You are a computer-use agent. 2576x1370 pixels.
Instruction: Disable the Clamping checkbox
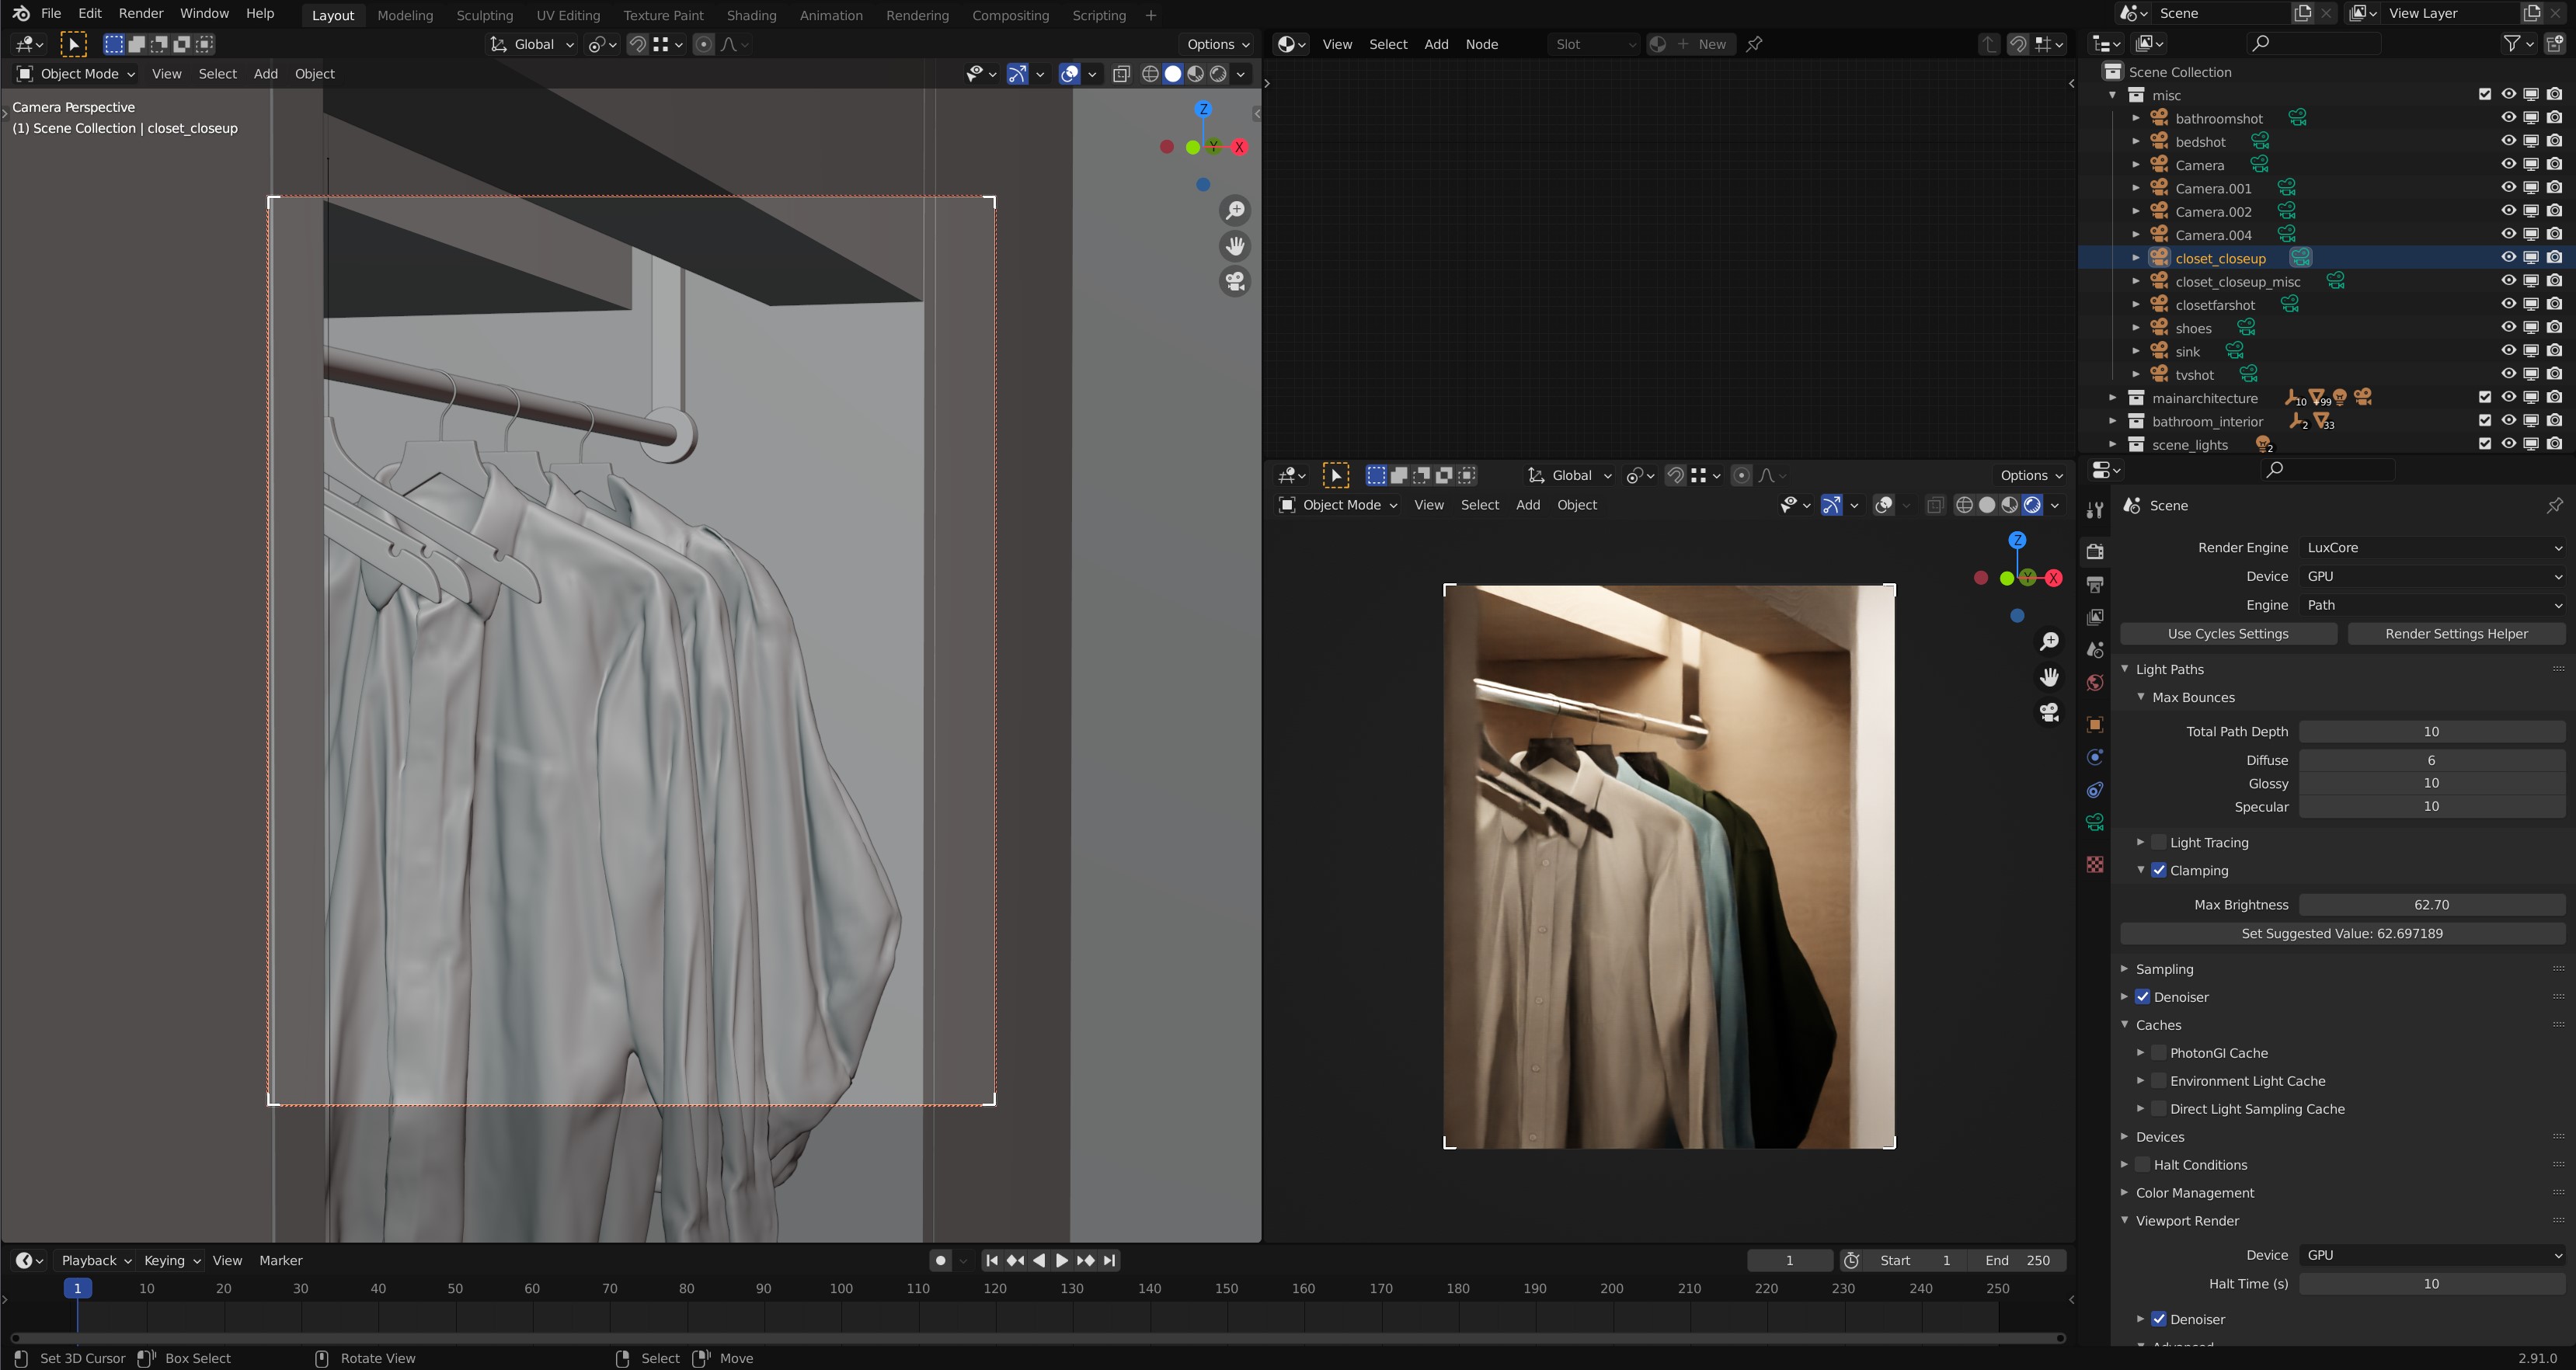tap(2159, 870)
